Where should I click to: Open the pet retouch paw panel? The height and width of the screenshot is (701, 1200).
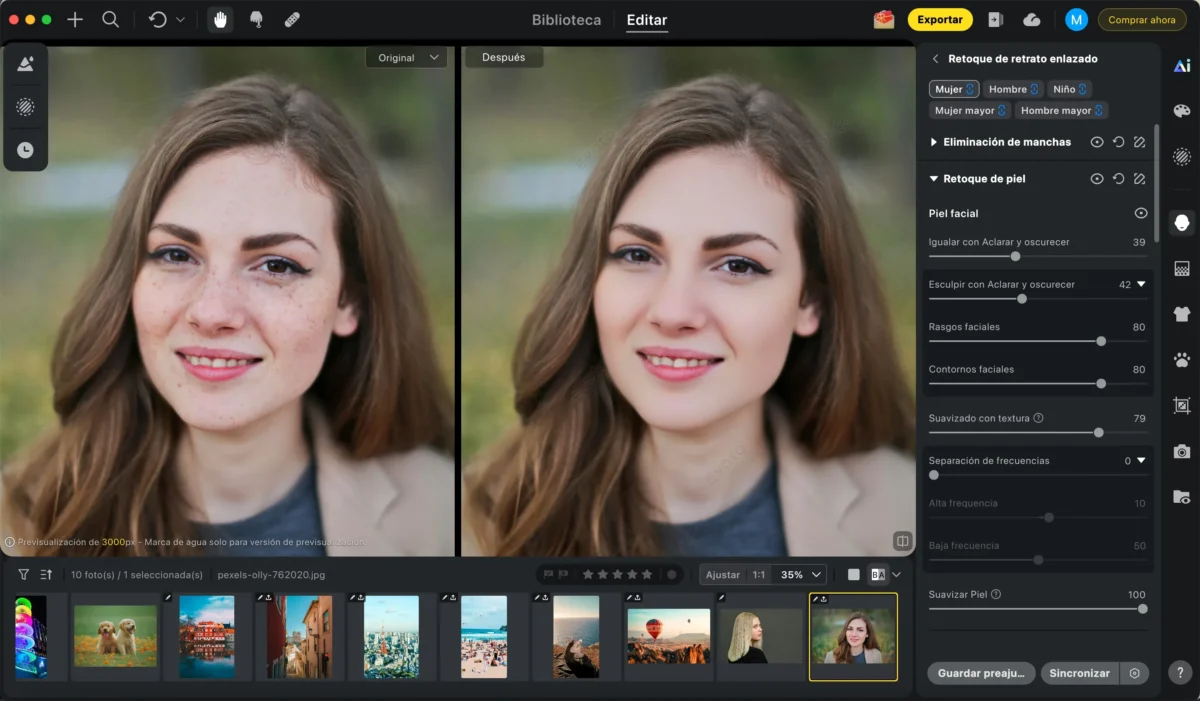(x=1182, y=360)
